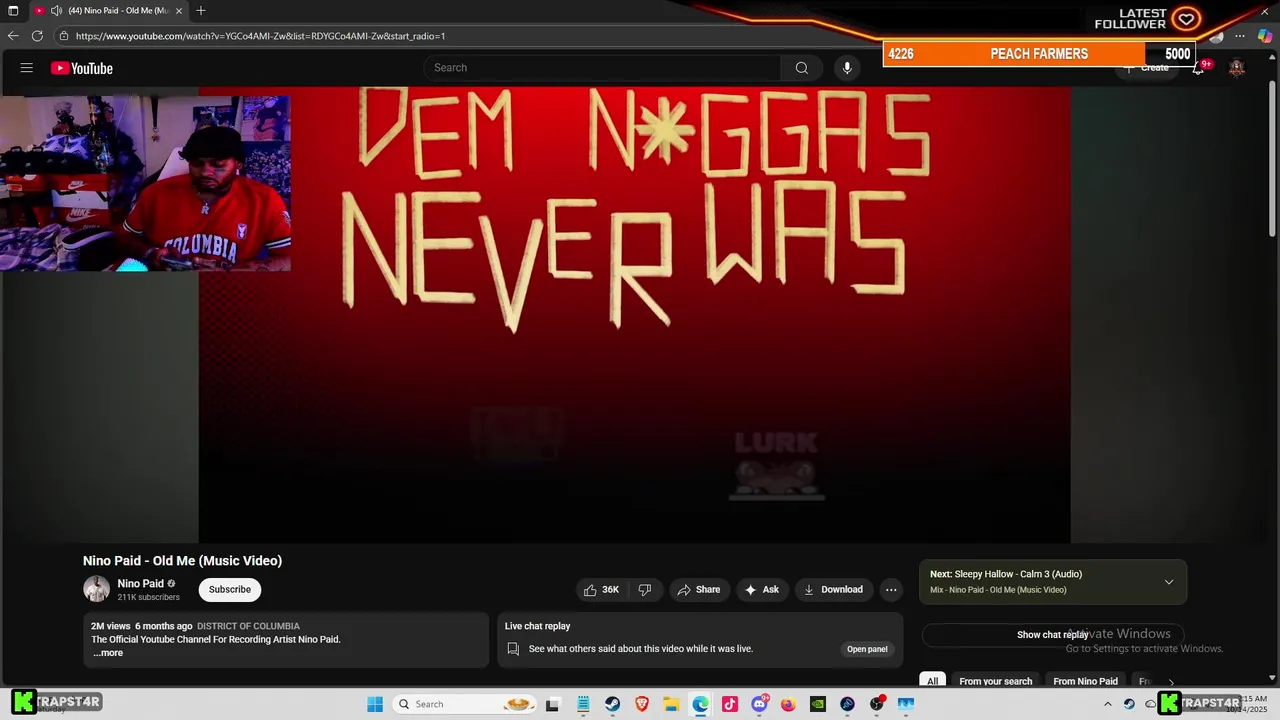The width and height of the screenshot is (1280, 720).
Task: View site information lock icon
Action: [64, 36]
